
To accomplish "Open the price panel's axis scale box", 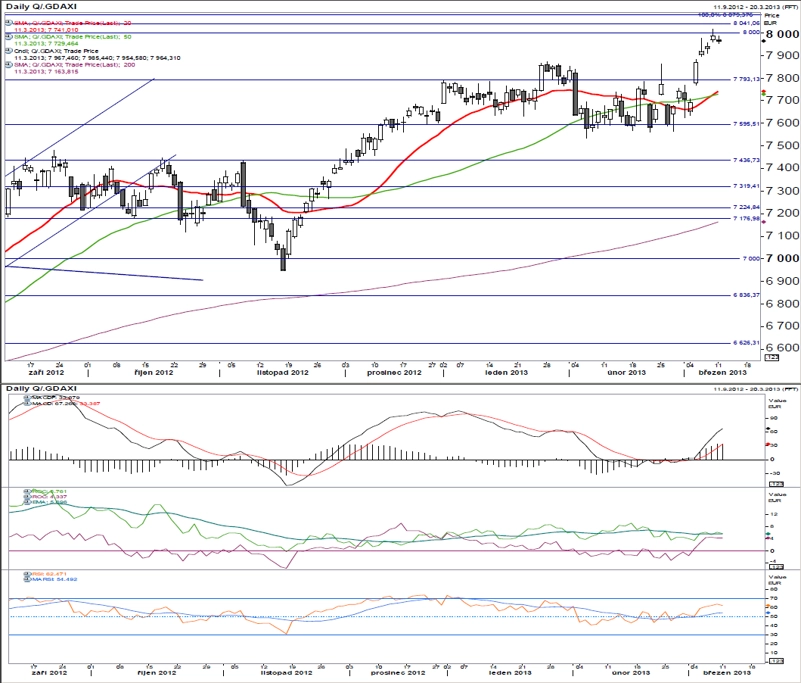I will (x=771, y=358).
